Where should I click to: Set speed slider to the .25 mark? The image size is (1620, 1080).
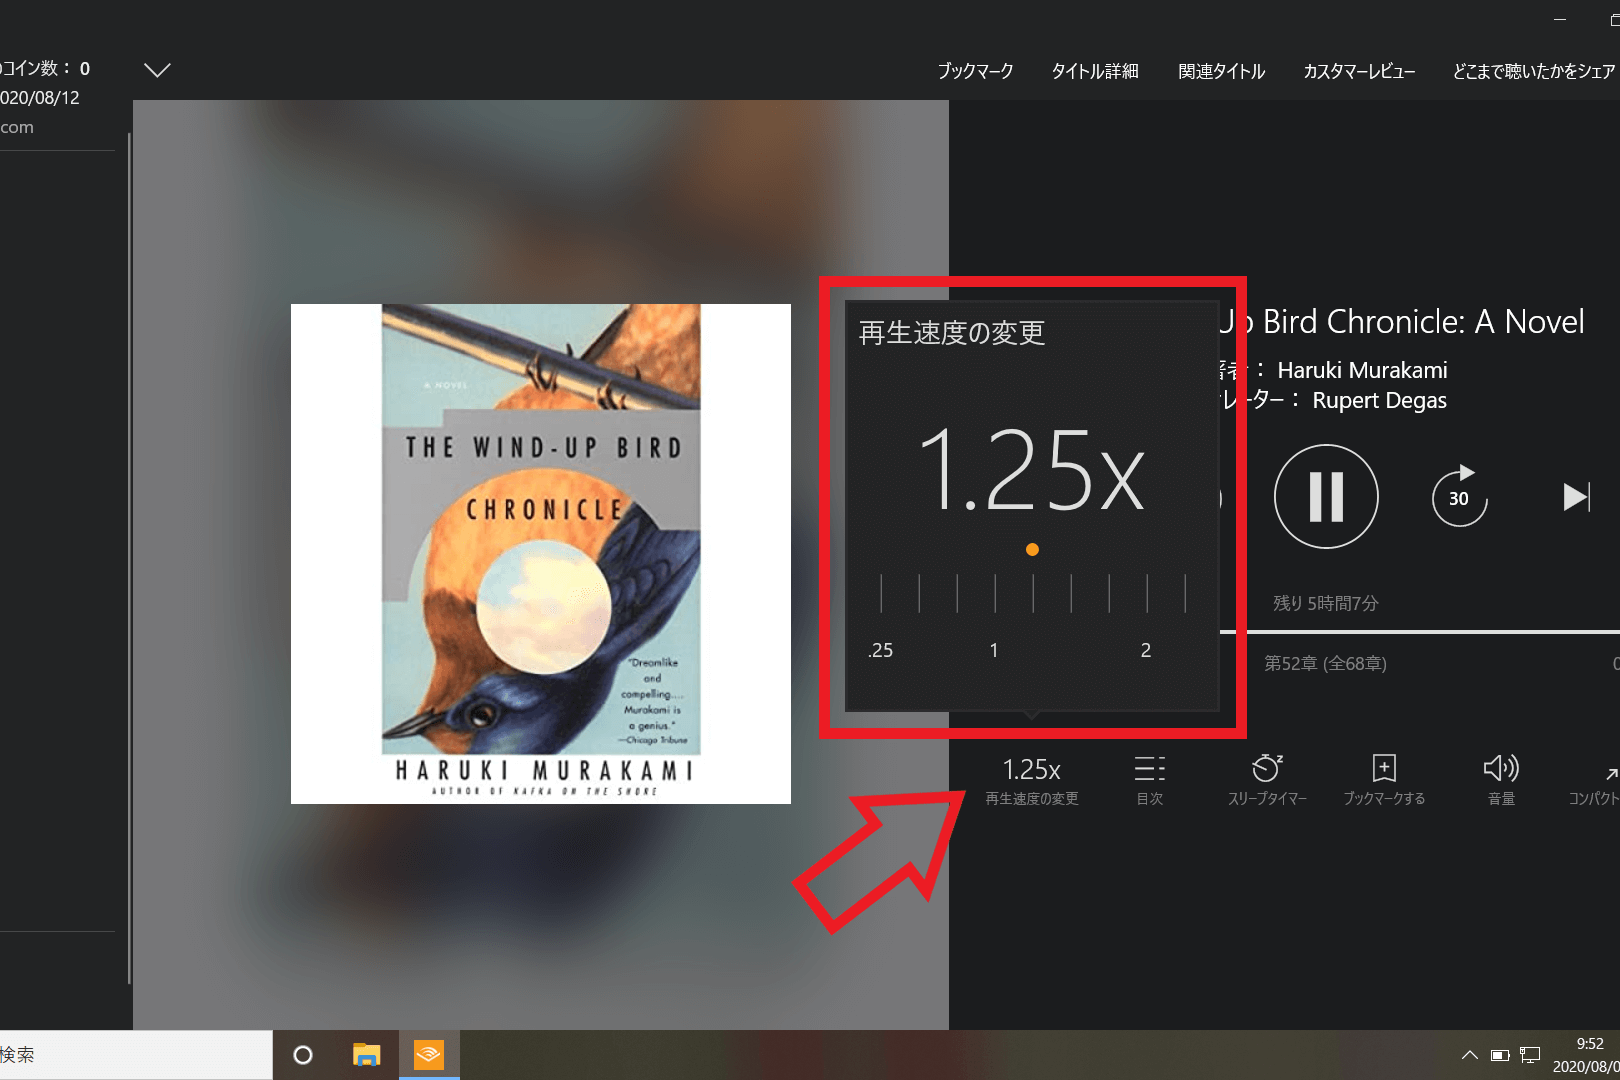pyautogui.click(x=881, y=593)
